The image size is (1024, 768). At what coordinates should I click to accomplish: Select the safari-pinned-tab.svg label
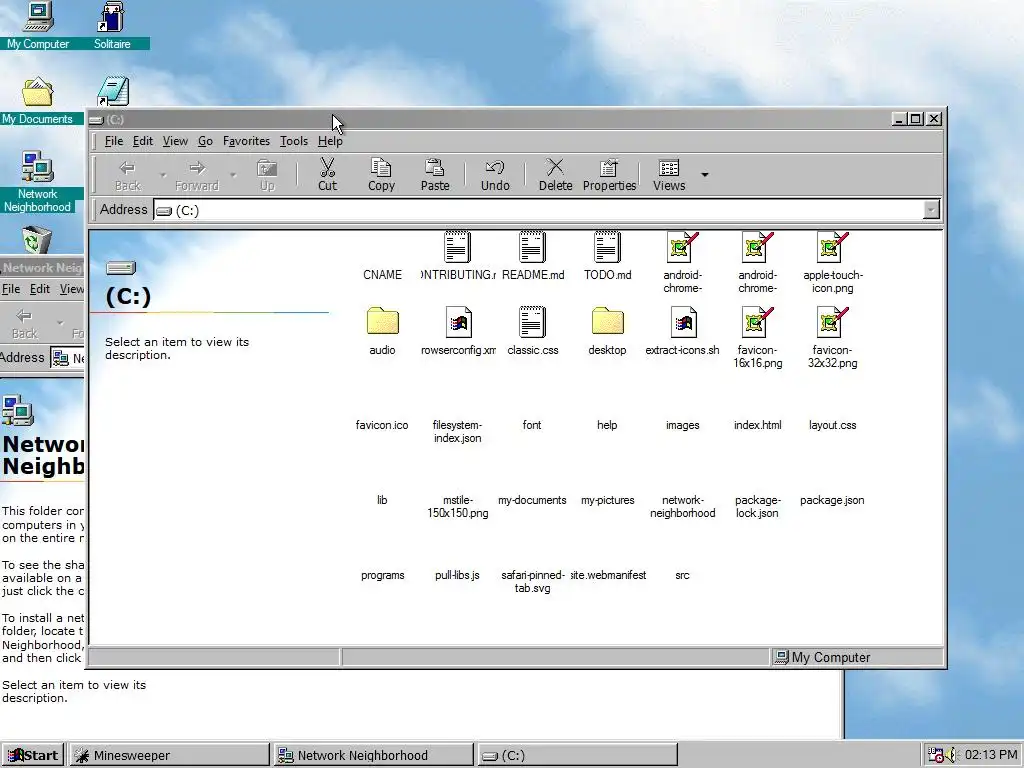point(532,582)
